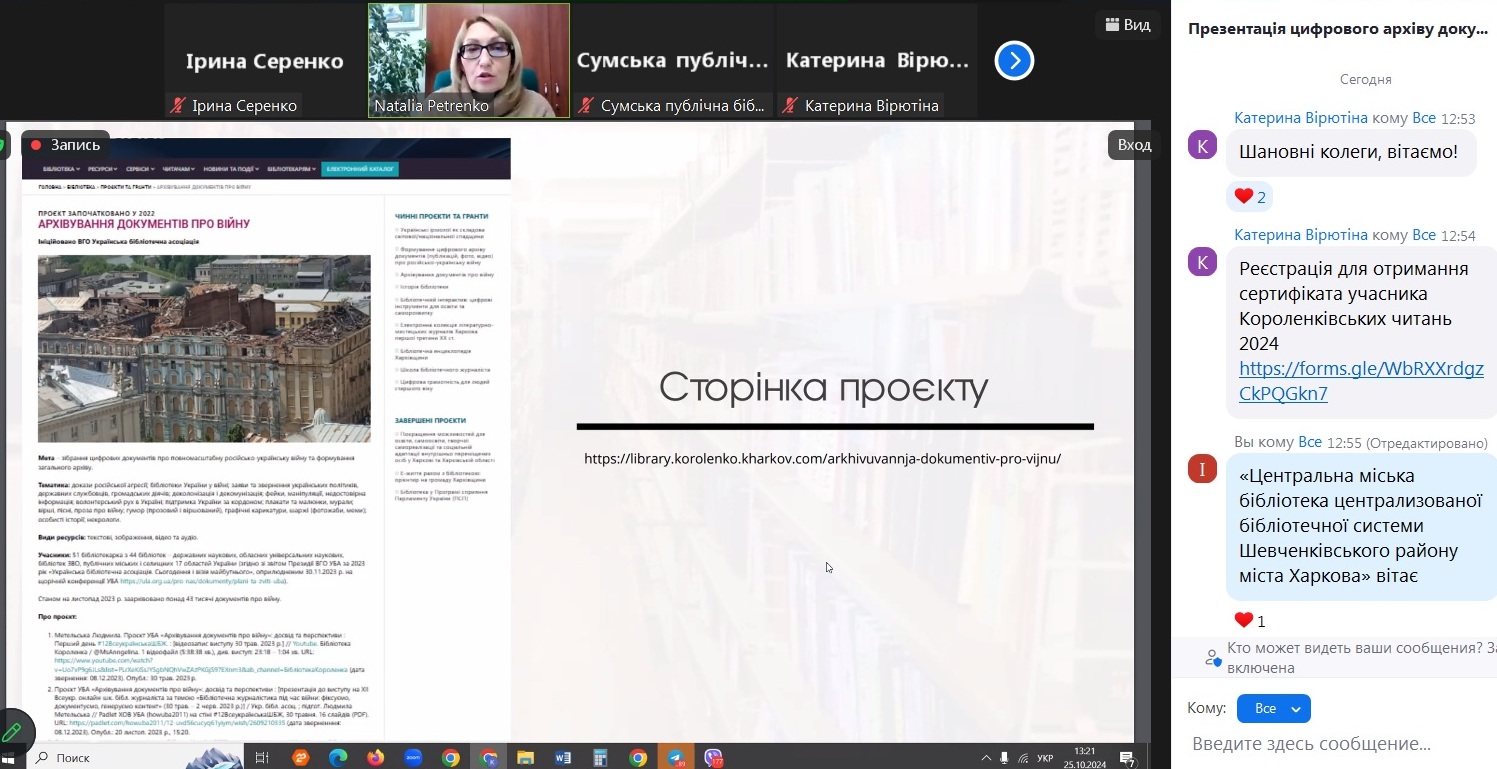Open Microsoft Word from the taskbar

click(563, 758)
